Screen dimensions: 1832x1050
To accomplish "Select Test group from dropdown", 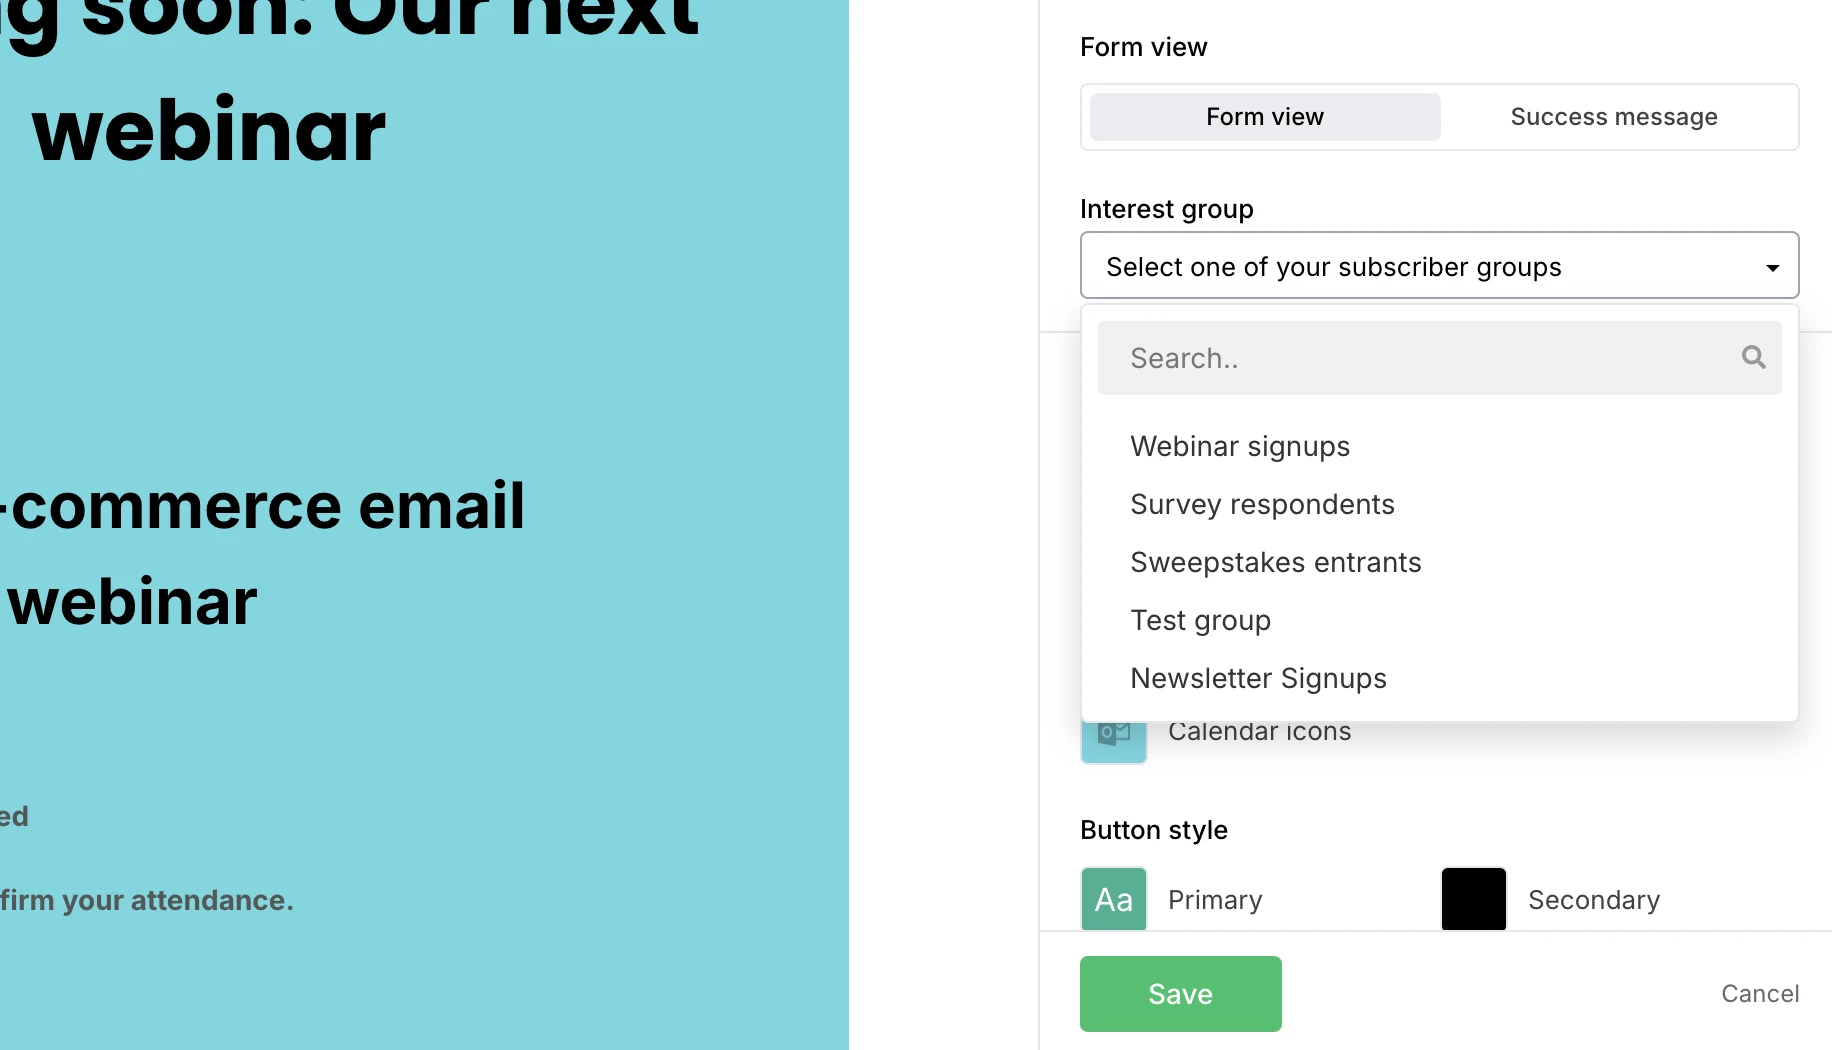I will click(x=1200, y=620).
